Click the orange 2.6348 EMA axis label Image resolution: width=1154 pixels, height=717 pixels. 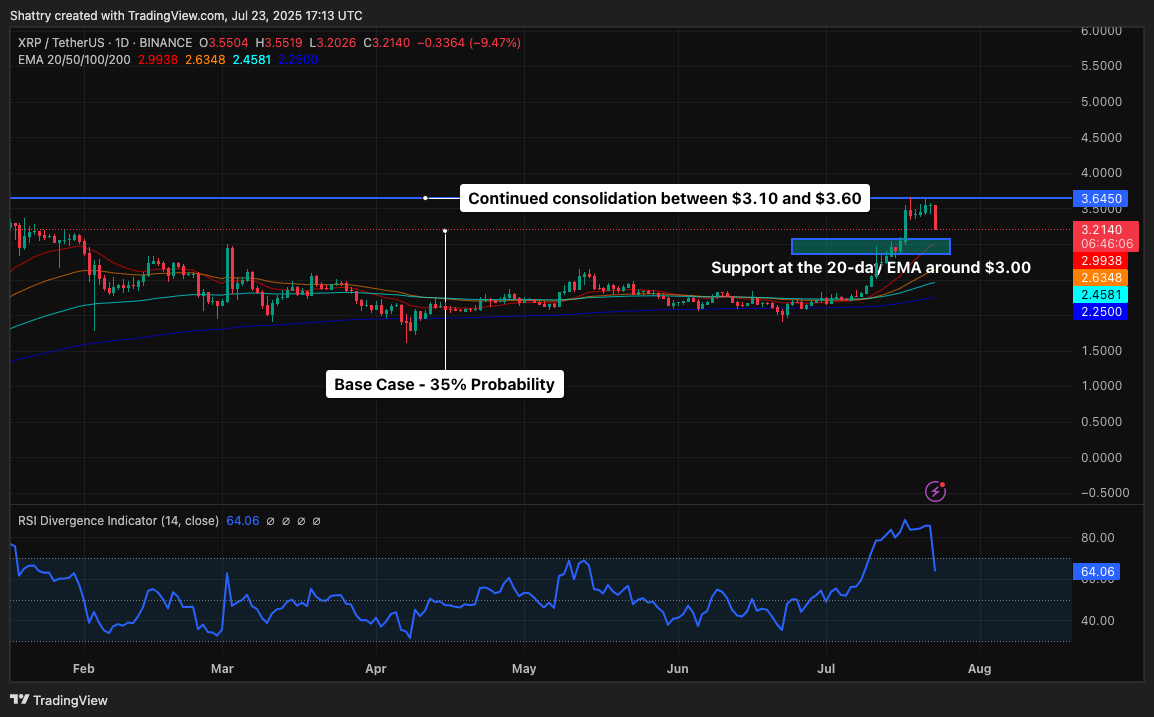(1099, 277)
